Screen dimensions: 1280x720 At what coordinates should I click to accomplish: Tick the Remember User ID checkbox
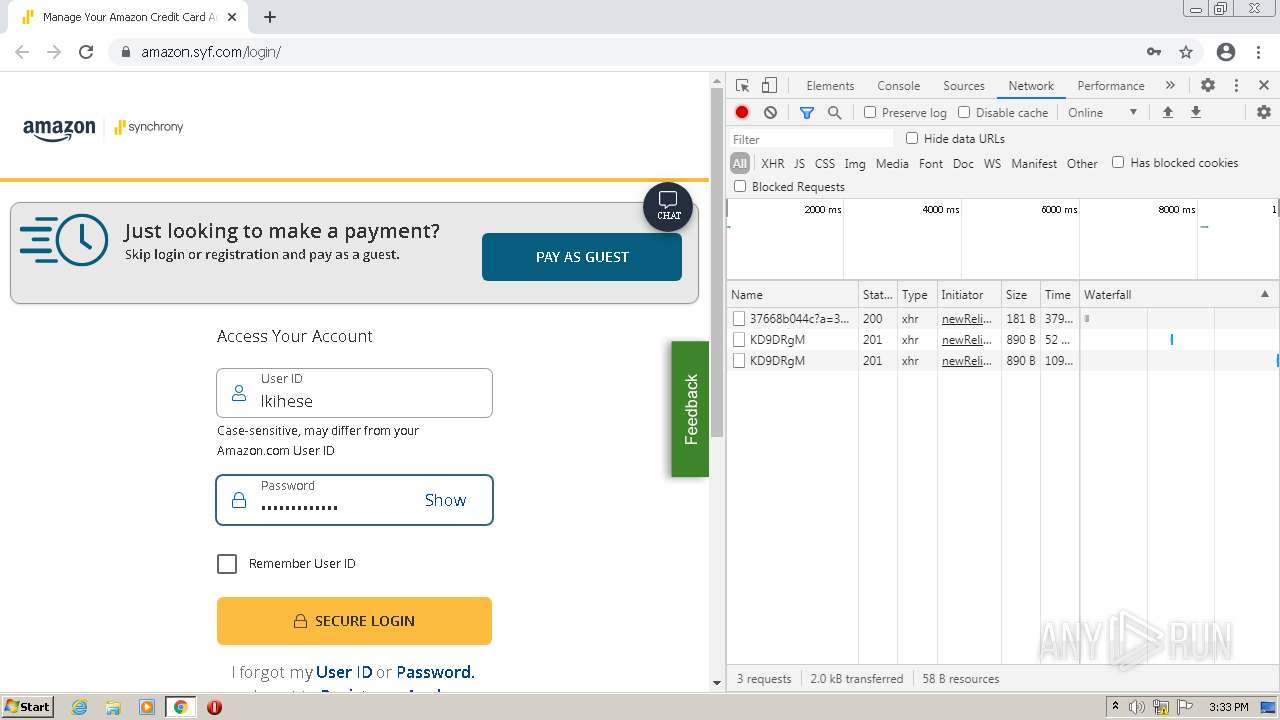point(227,564)
